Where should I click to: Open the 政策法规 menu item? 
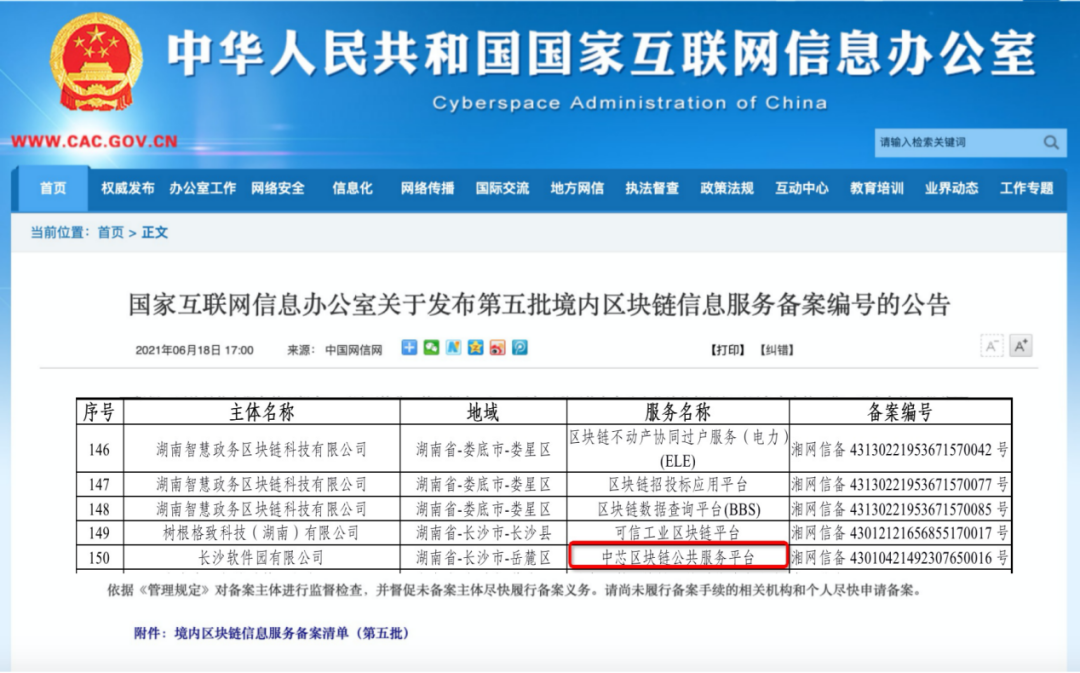(x=727, y=188)
